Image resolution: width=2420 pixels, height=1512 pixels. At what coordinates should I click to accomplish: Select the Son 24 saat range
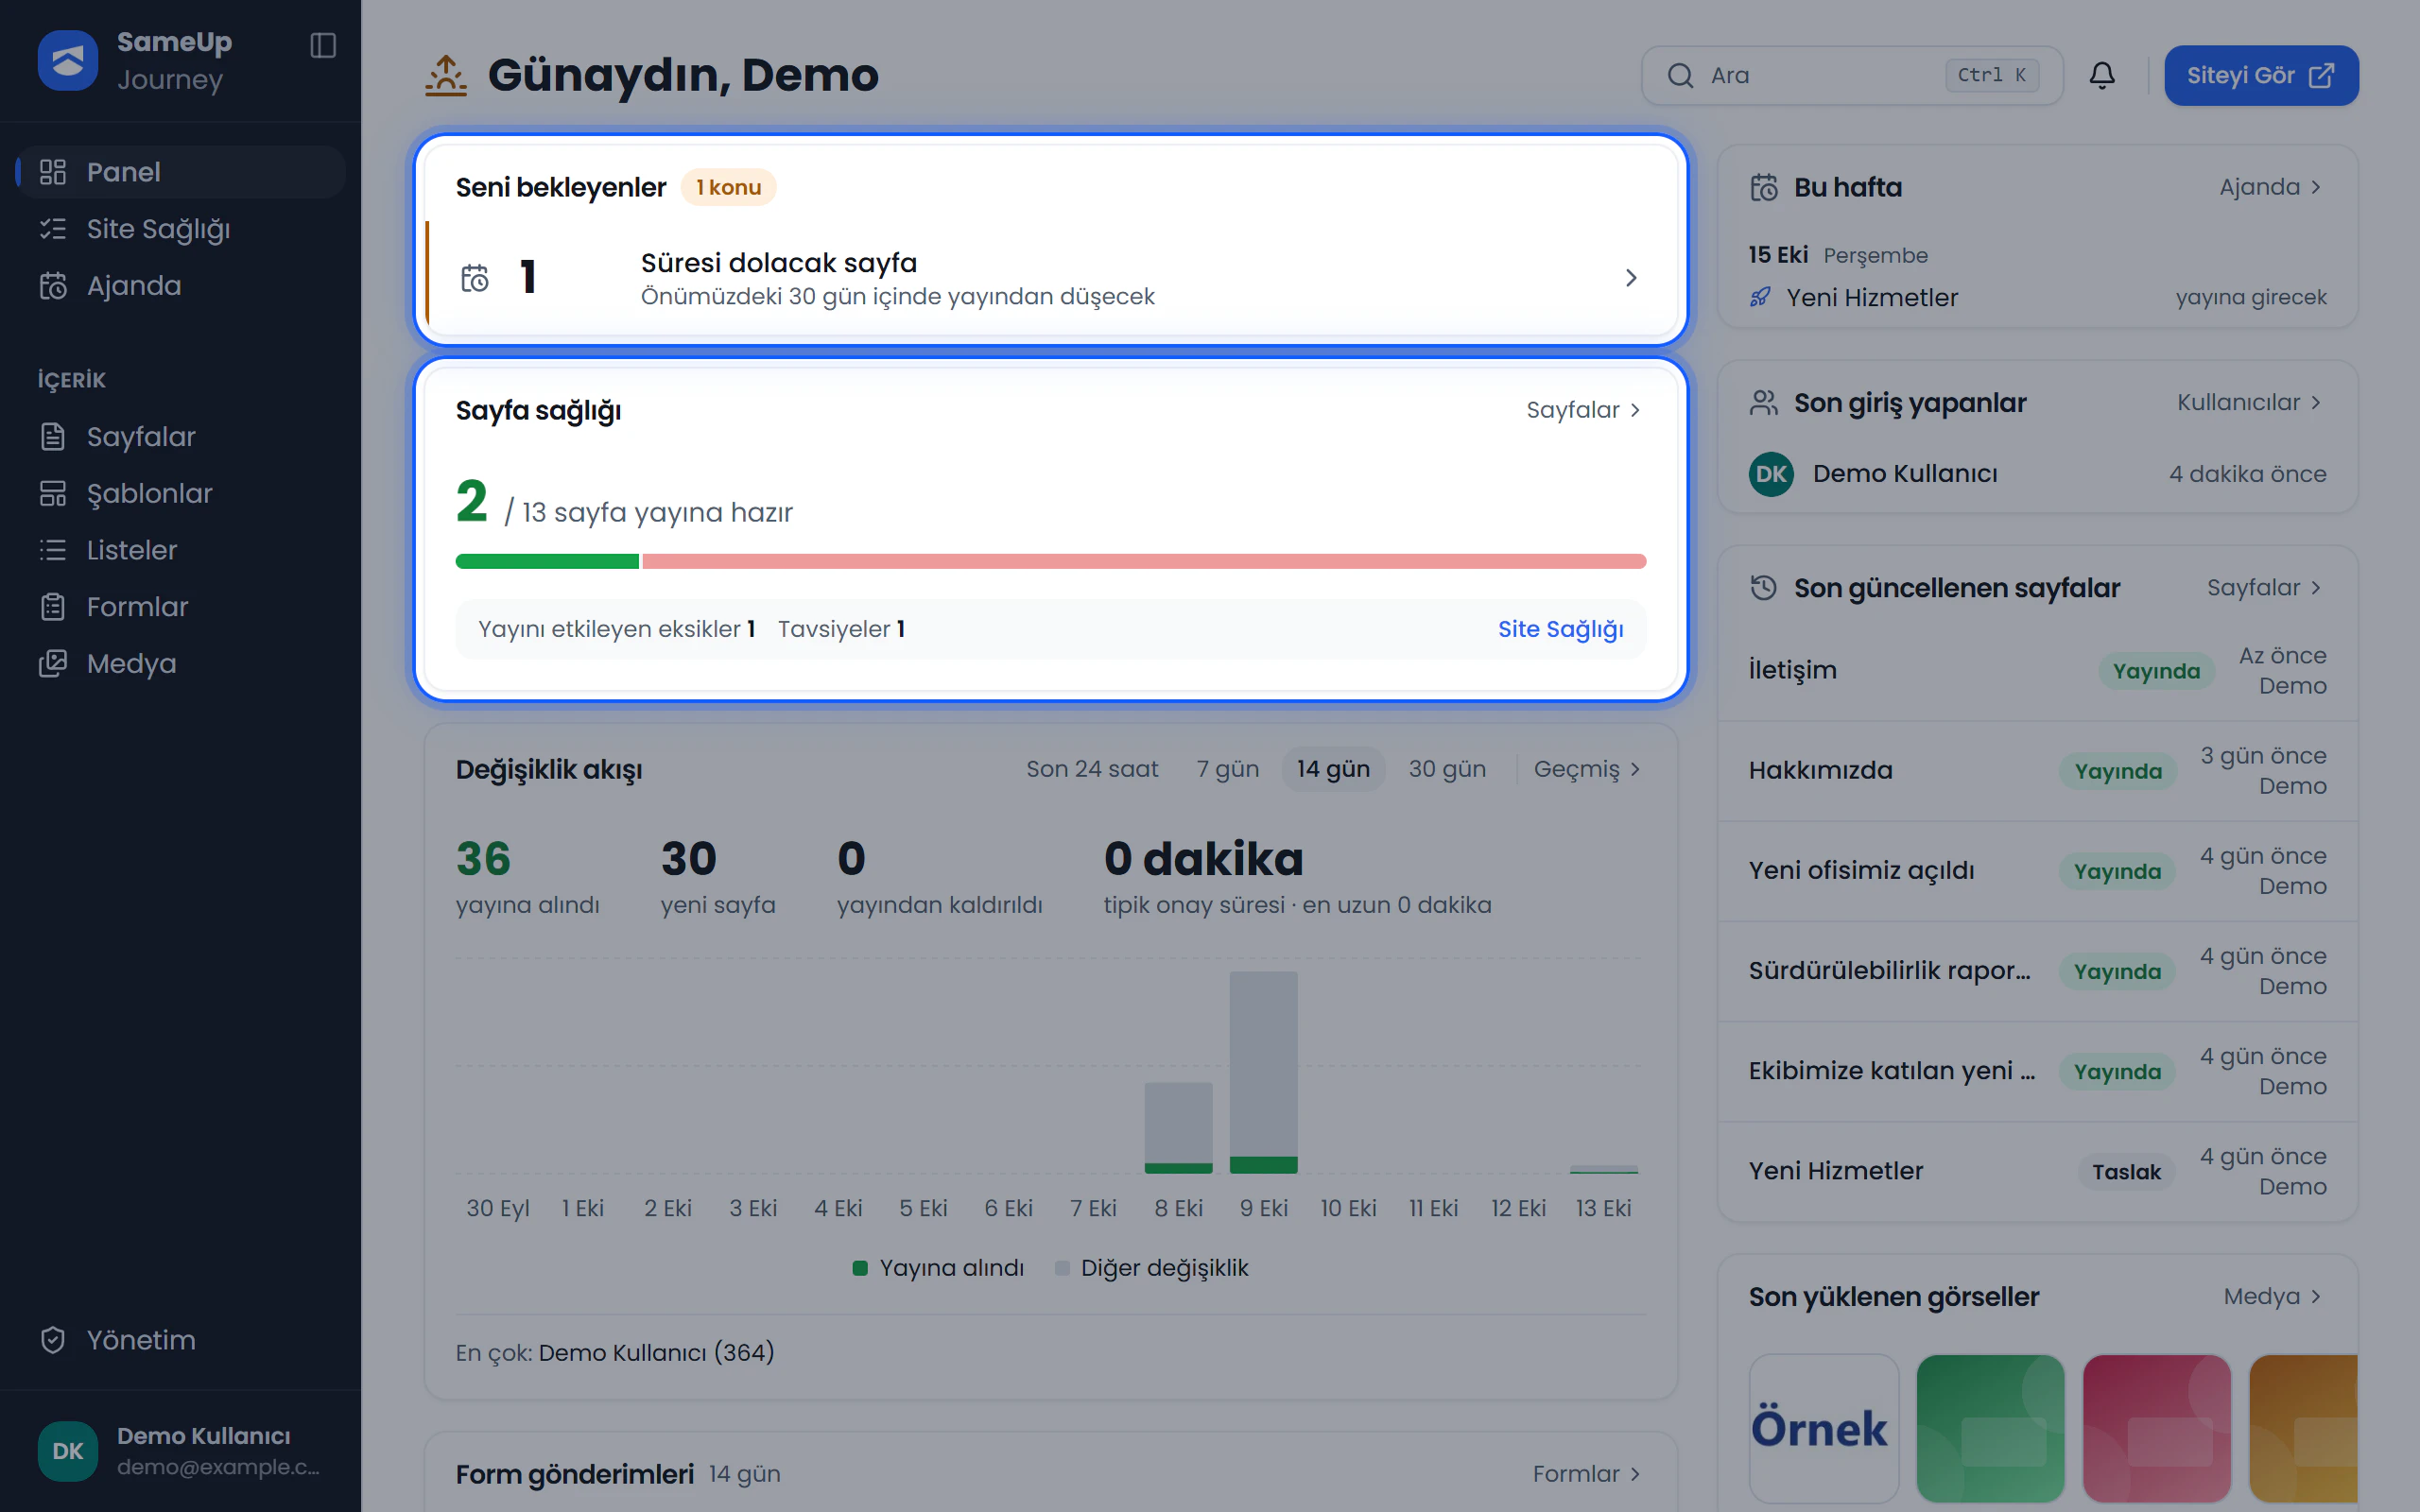[1092, 769]
